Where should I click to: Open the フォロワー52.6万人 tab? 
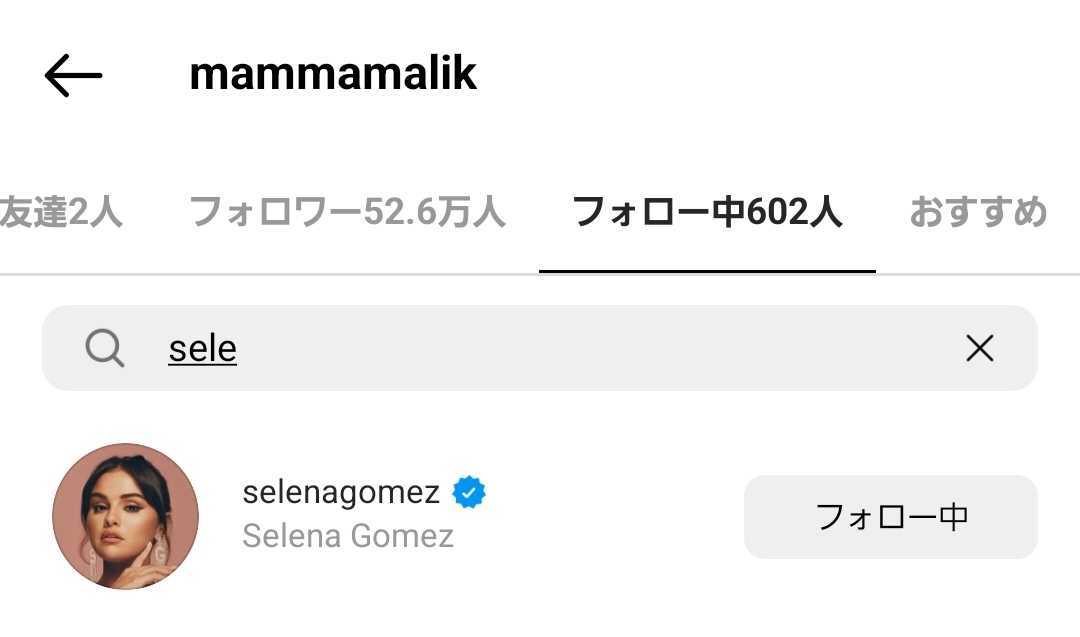coord(347,212)
